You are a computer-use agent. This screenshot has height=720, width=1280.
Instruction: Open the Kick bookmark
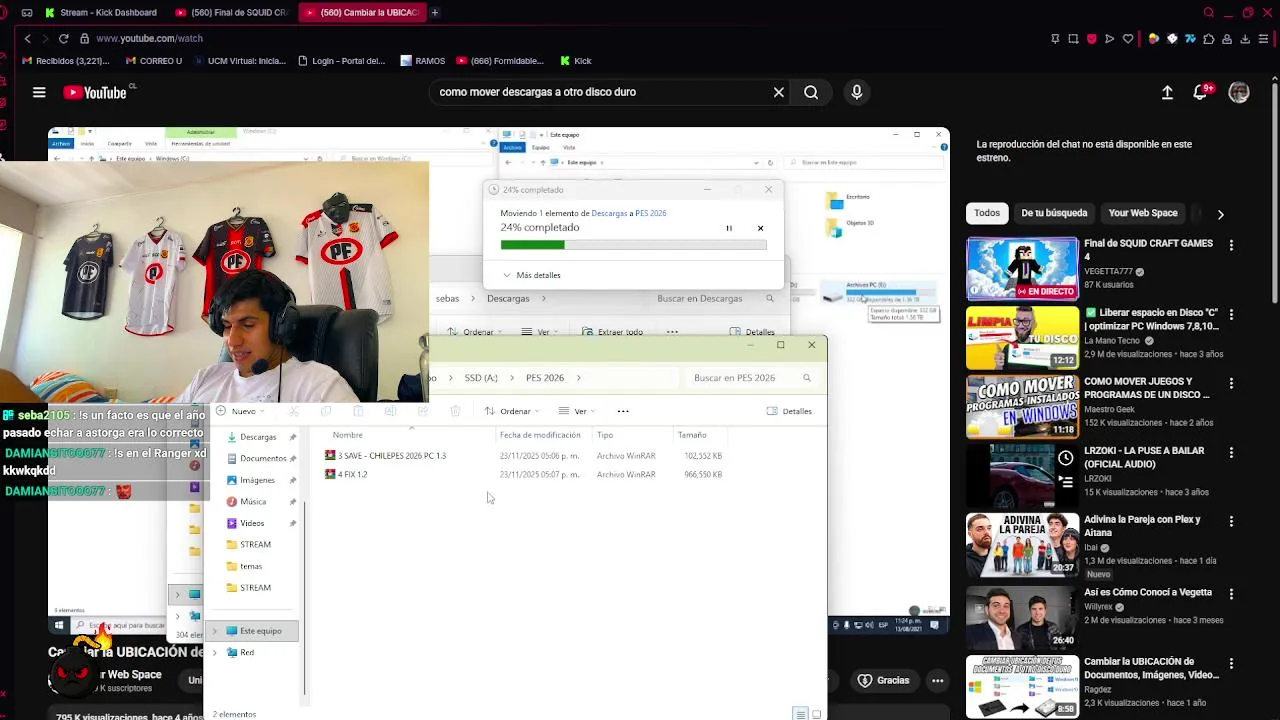pyautogui.click(x=576, y=61)
